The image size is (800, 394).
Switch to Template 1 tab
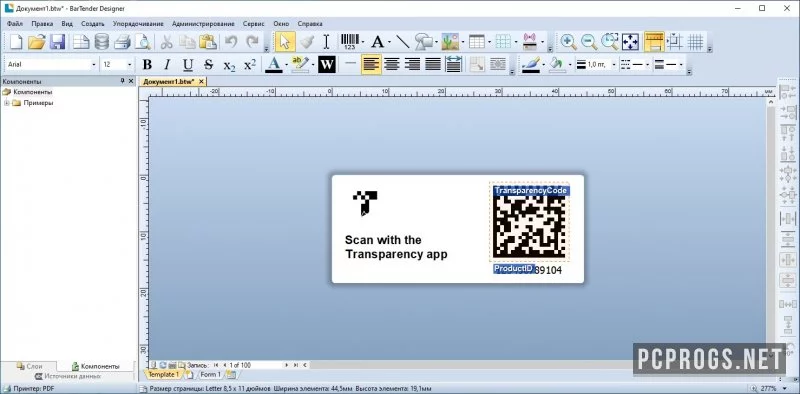click(x=163, y=375)
